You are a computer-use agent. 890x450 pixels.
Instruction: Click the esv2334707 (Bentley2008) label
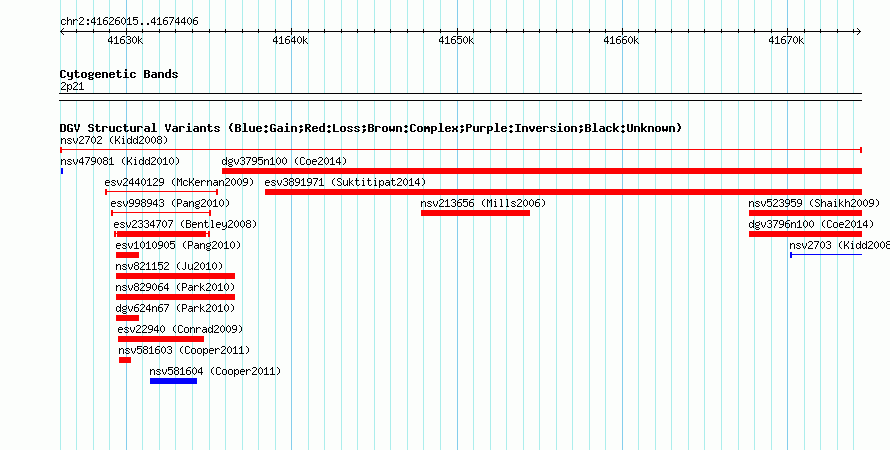(x=185, y=224)
